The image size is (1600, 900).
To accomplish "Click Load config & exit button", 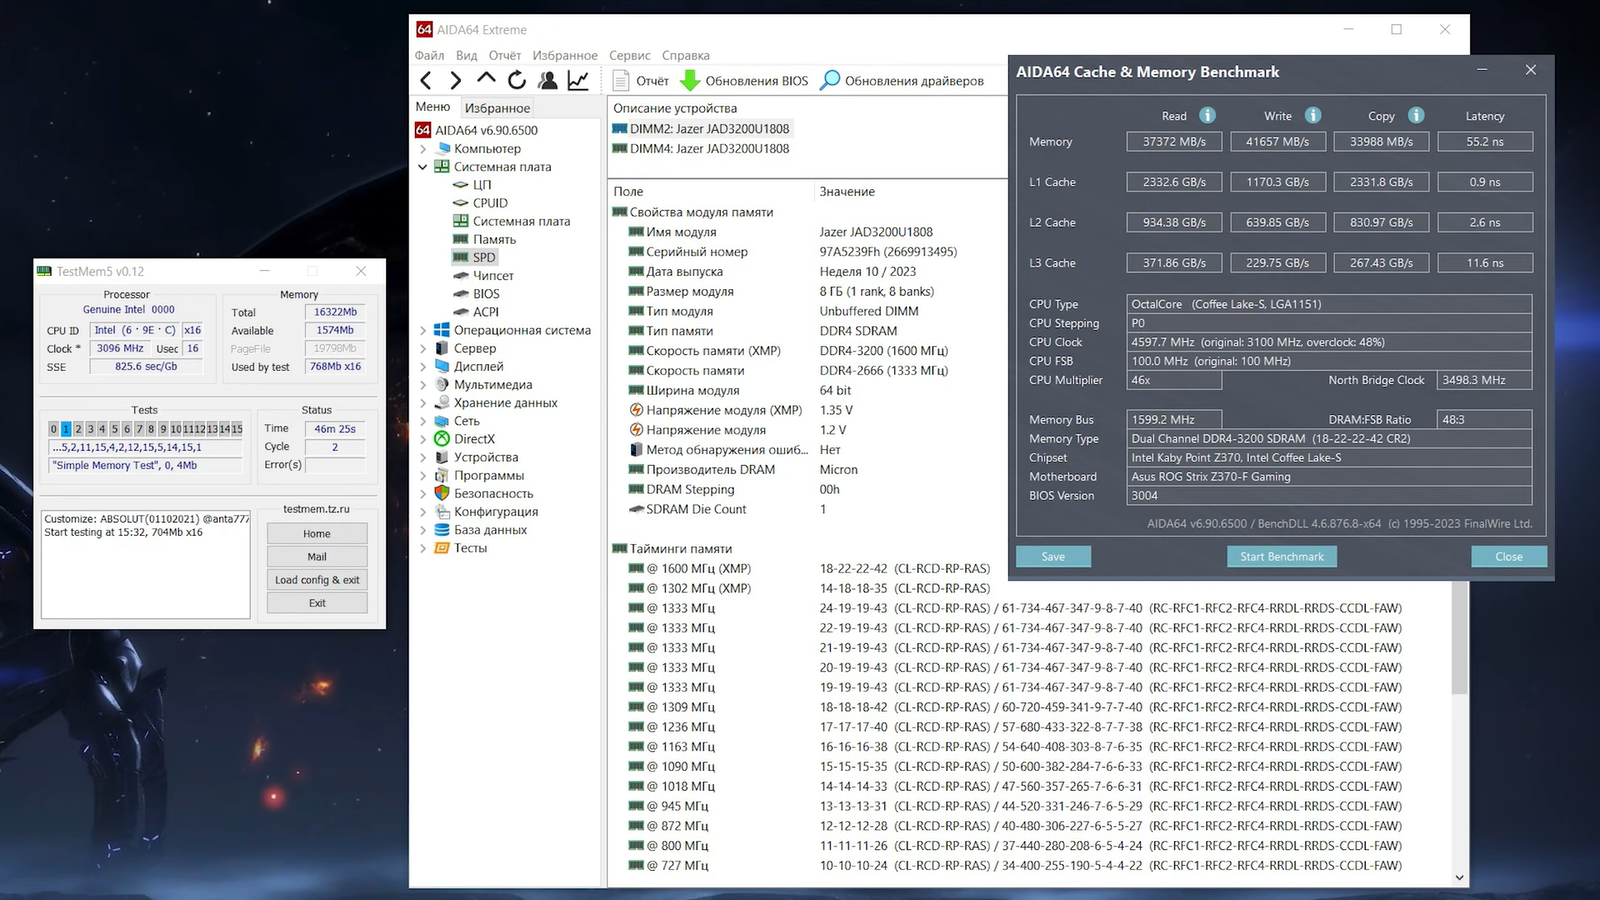I will pos(317,580).
